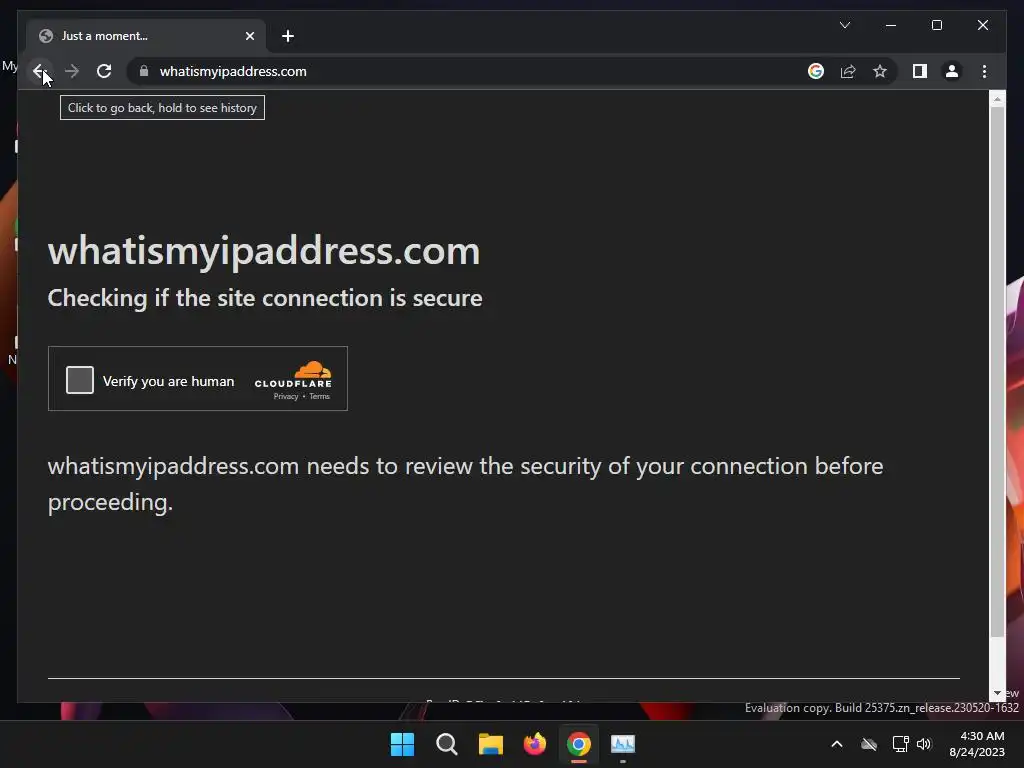Screen dimensions: 1024x768
Task: Open Chrome's three-dot menu
Action: click(x=984, y=71)
